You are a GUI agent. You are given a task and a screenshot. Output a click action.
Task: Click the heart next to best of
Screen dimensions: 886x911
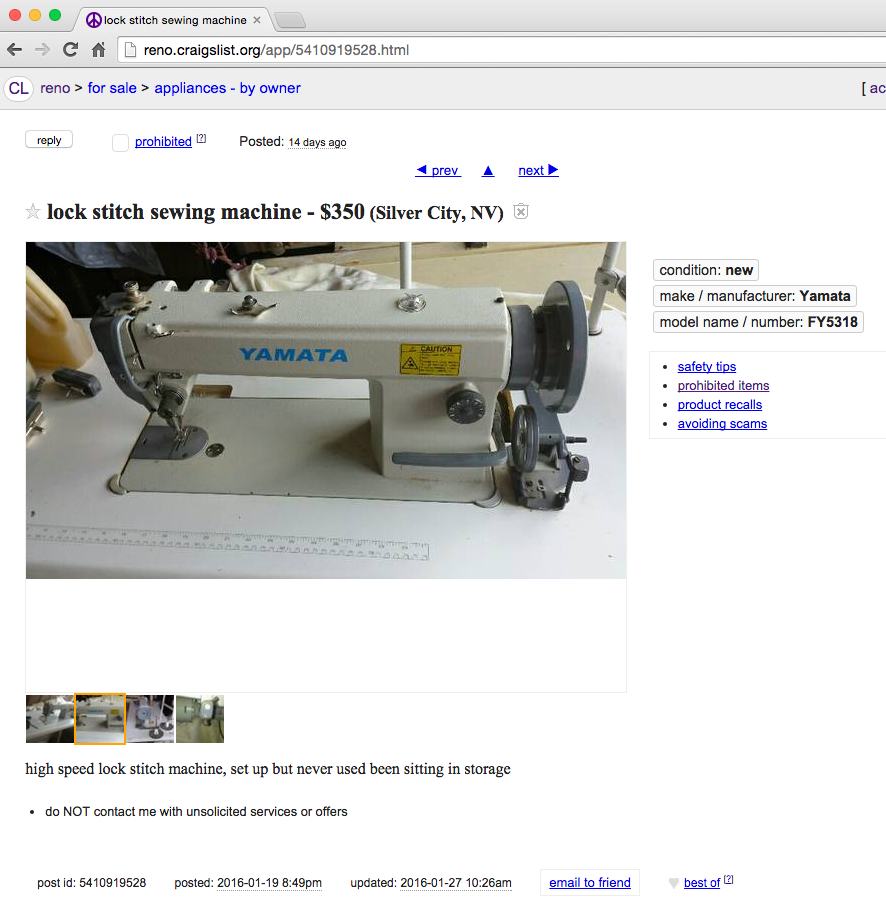[x=673, y=883]
